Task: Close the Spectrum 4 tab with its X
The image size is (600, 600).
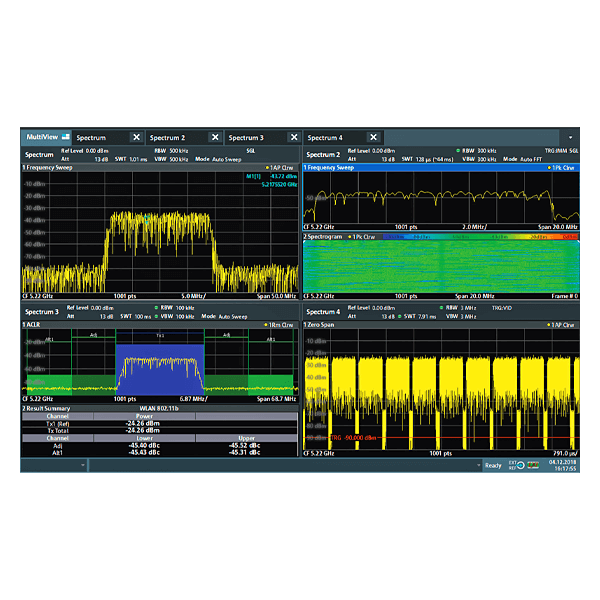Action: tap(373, 137)
